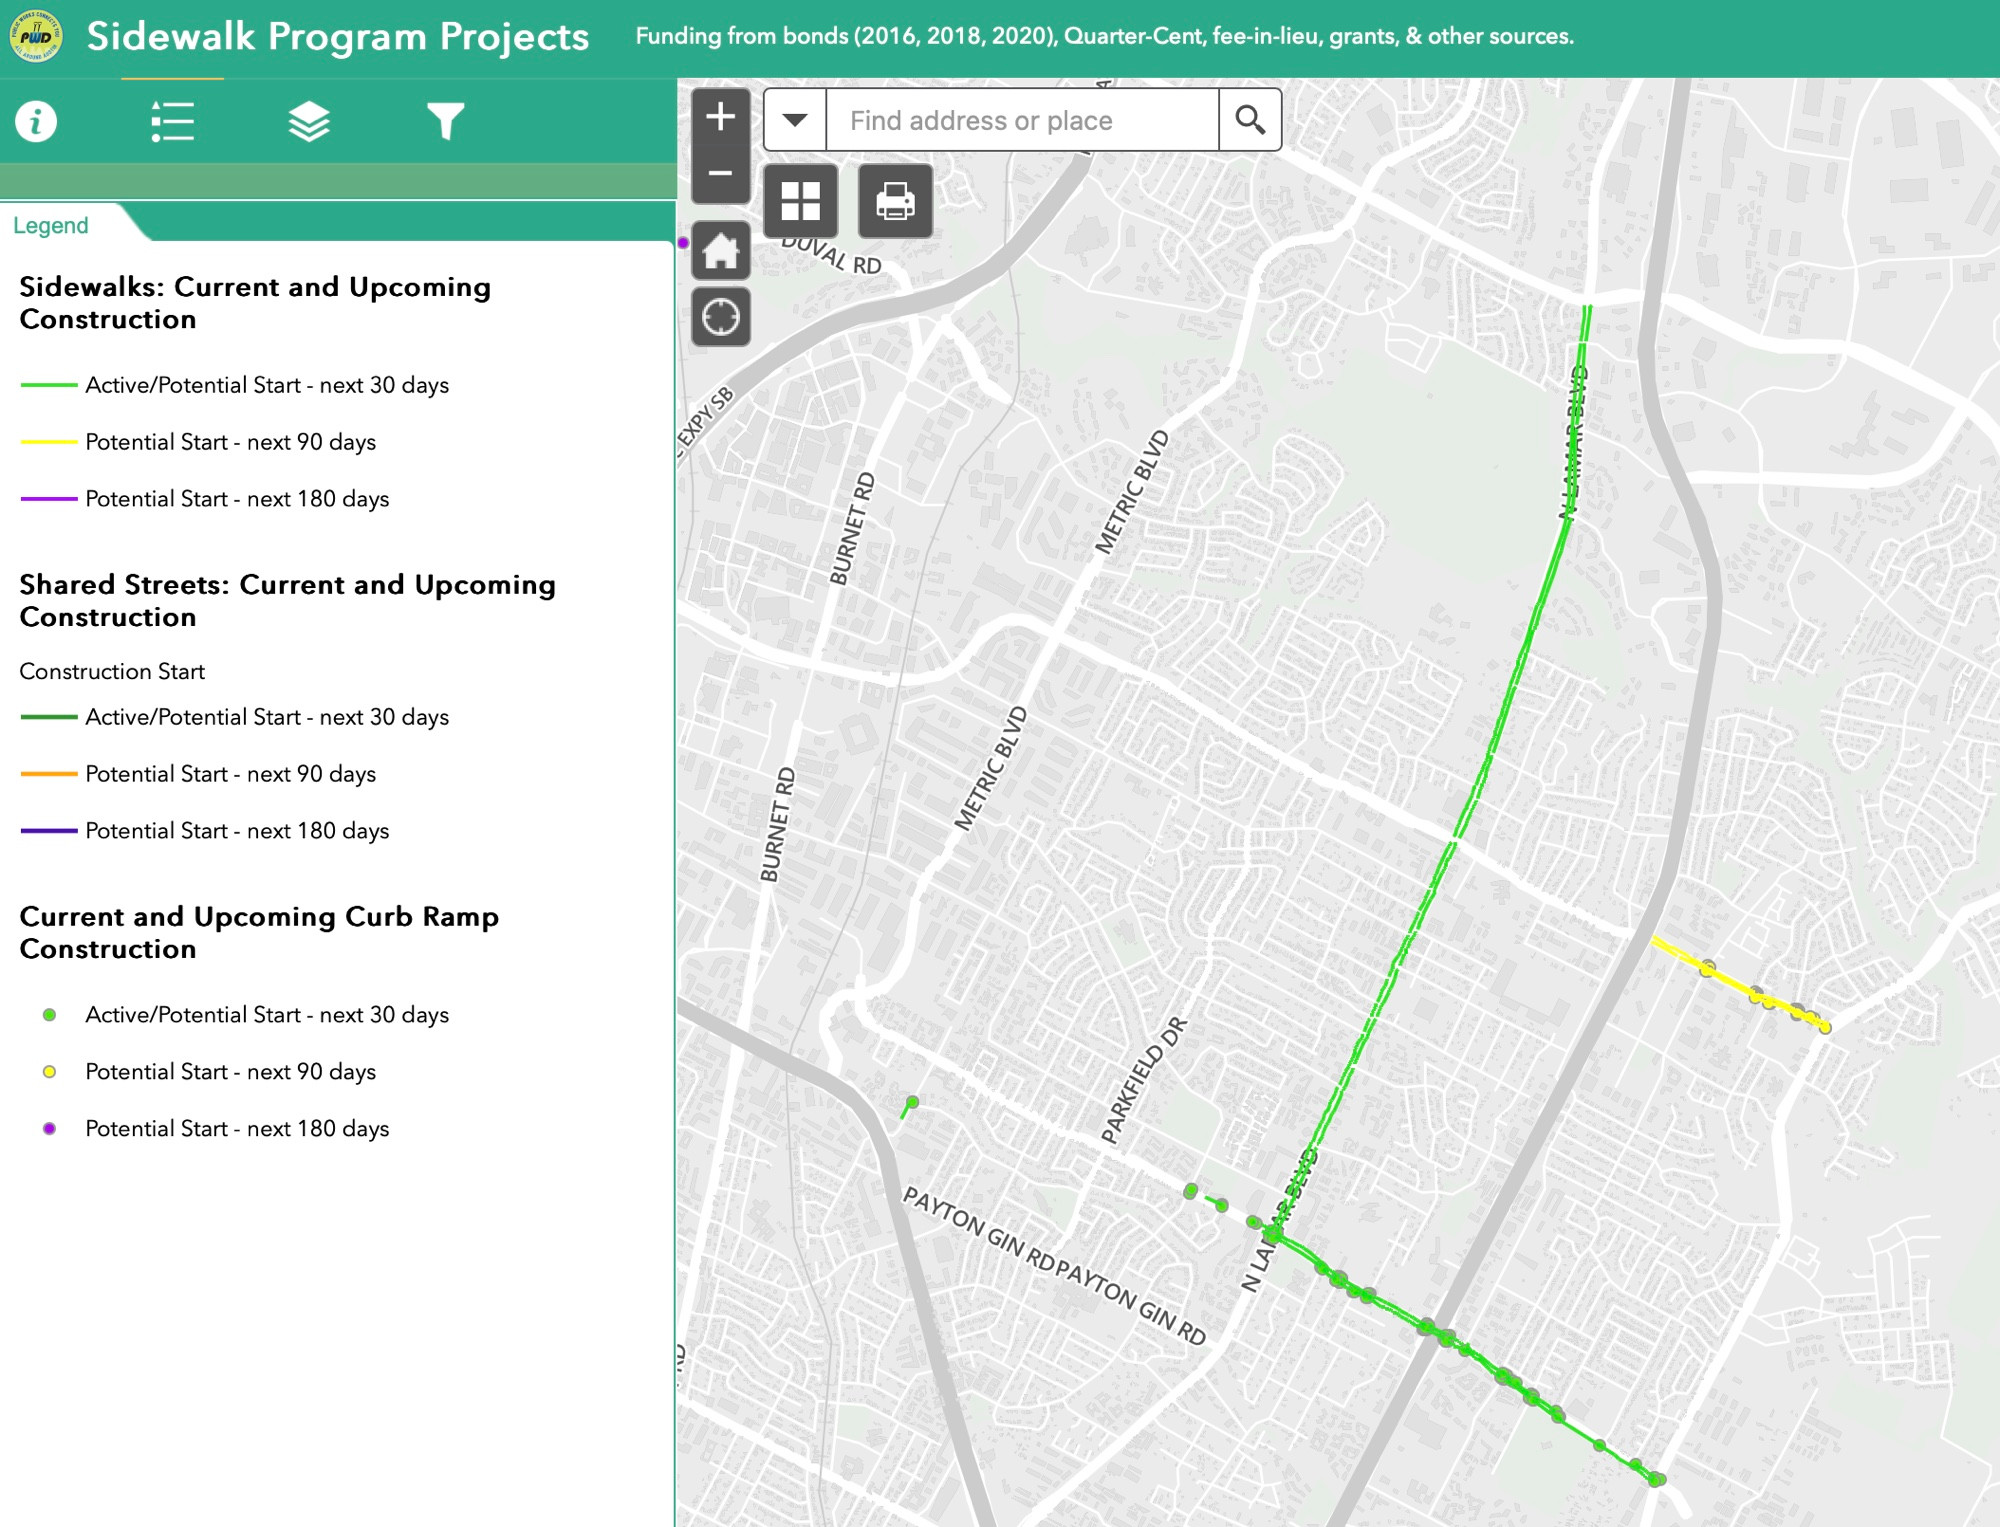Screen dimensions: 2000x1527
Task: Click Current and Upcoming Curb Ramp heading
Action: [x=259, y=933]
